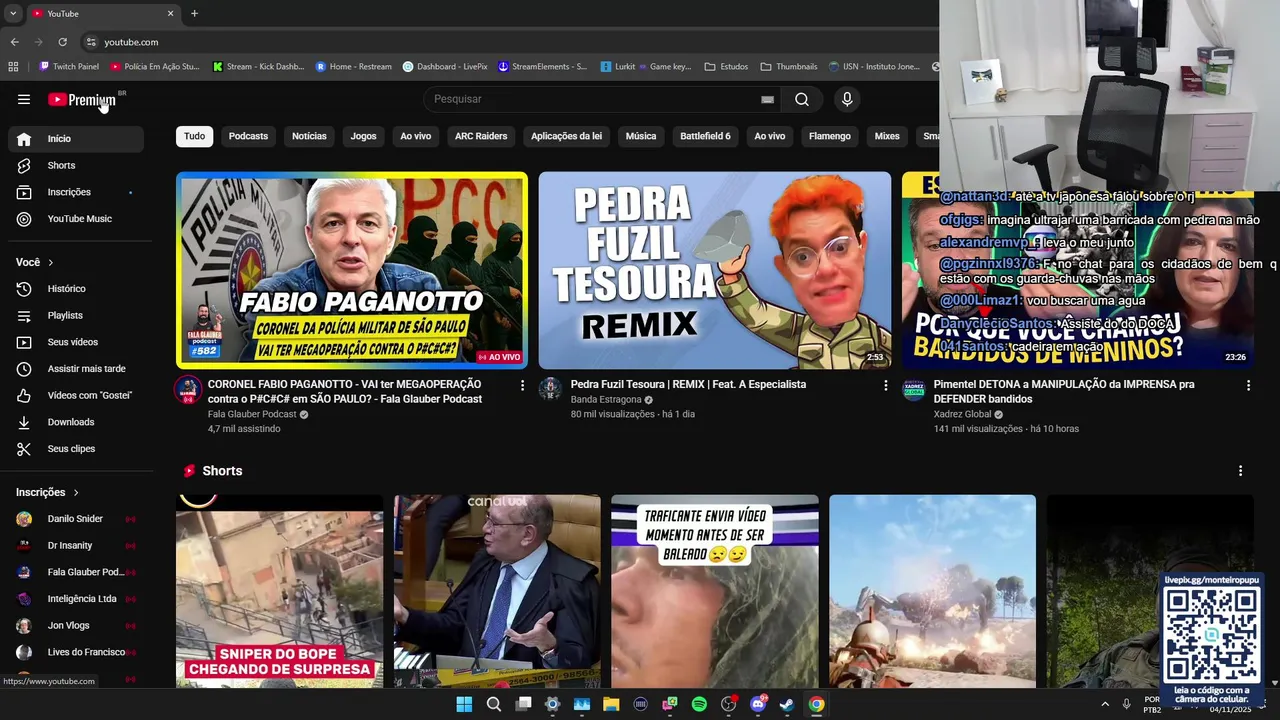Image resolution: width=1280 pixels, height=720 pixels.
Task: Open the Twitch Painel bookmark
Action: tap(69, 67)
